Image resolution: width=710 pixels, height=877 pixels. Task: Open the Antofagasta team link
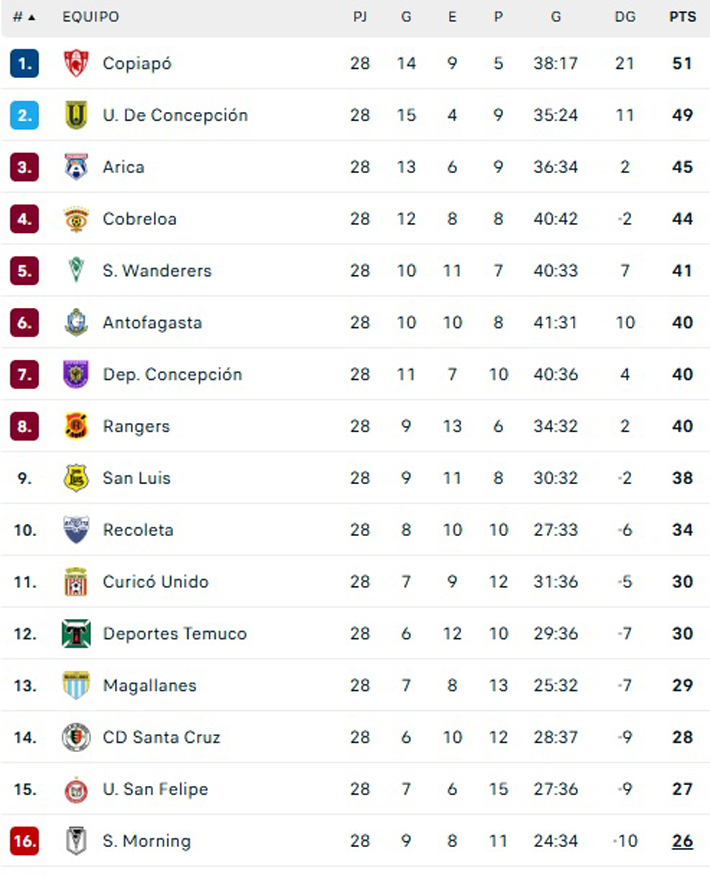coord(152,323)
